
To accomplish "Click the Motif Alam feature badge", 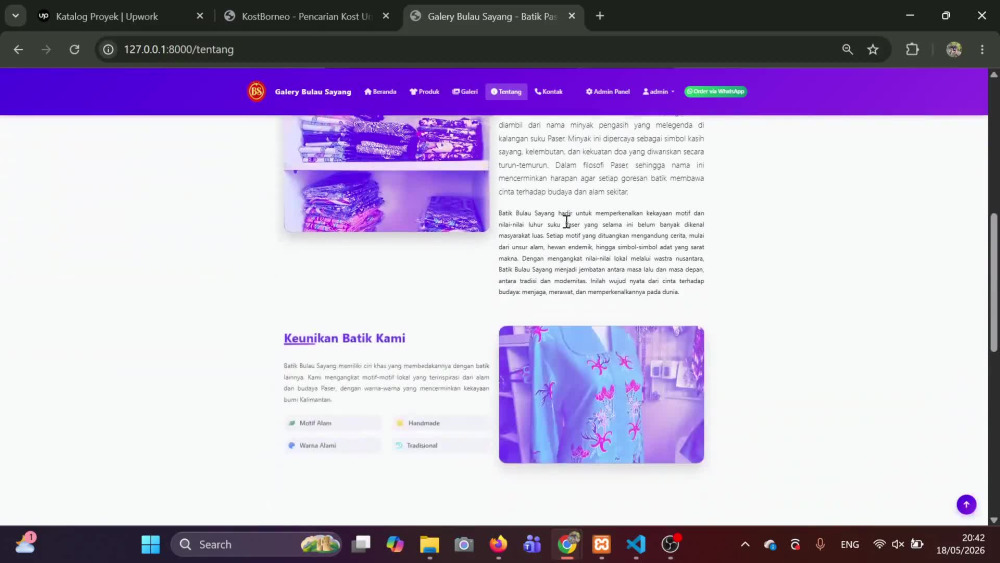I will (x=333, y=423).
